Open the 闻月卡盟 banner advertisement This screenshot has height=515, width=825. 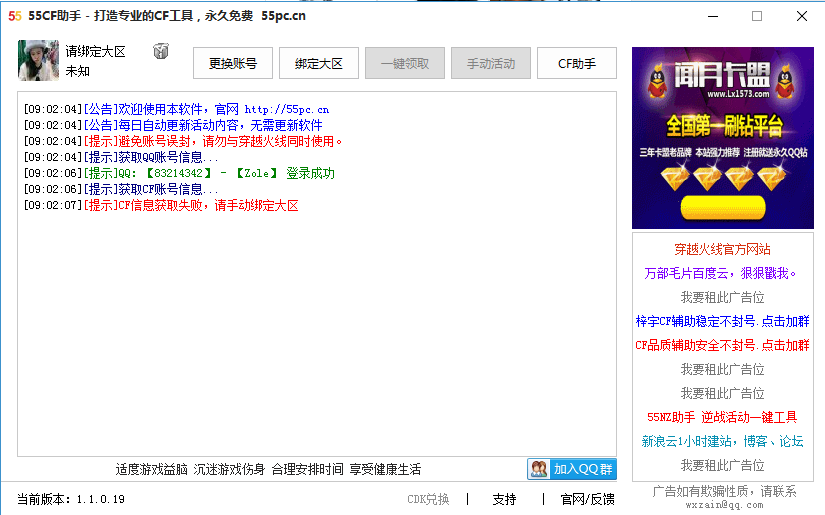[x=722, y=138]
